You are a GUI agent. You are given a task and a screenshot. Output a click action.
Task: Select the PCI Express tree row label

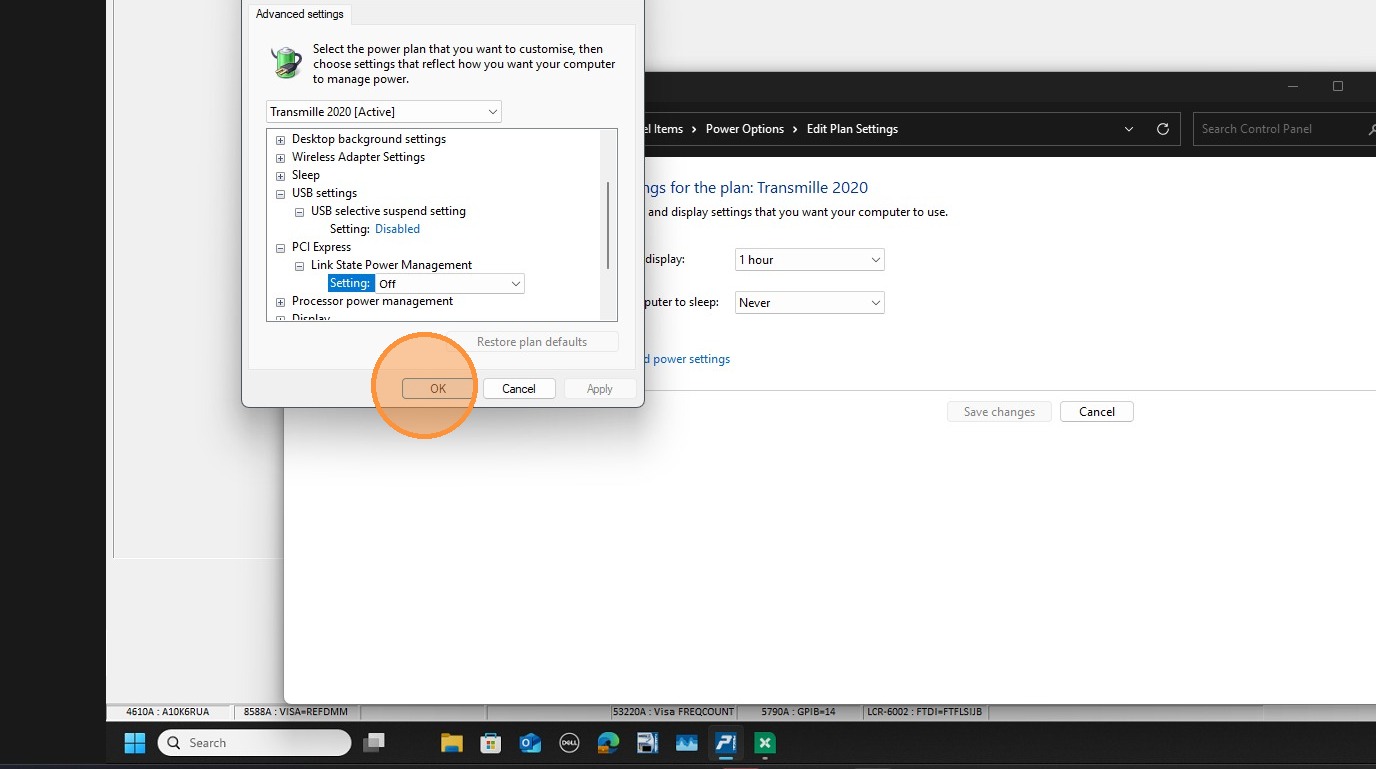coord(321,247)
